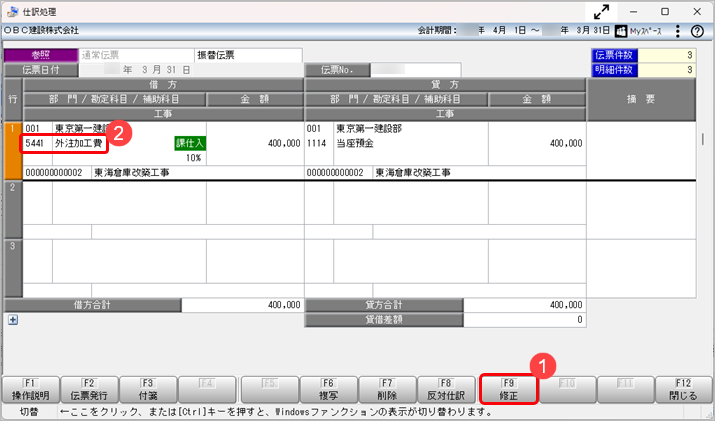The image size is (715, 421).
Task: Click F7 削除 function button
Action: pyautogui.click(x=387, y=390)
